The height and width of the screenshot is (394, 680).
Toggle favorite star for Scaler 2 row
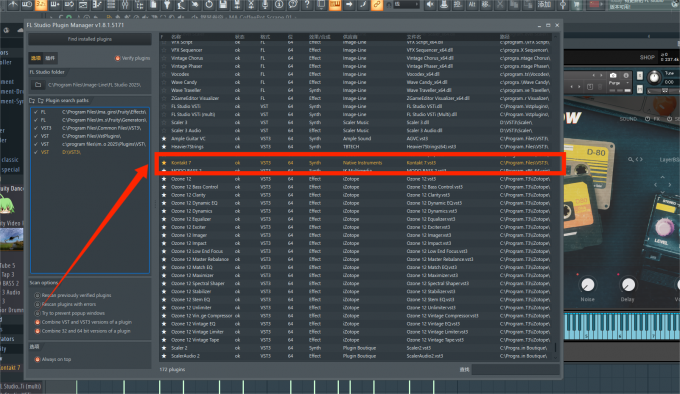(x=164, y=348)
